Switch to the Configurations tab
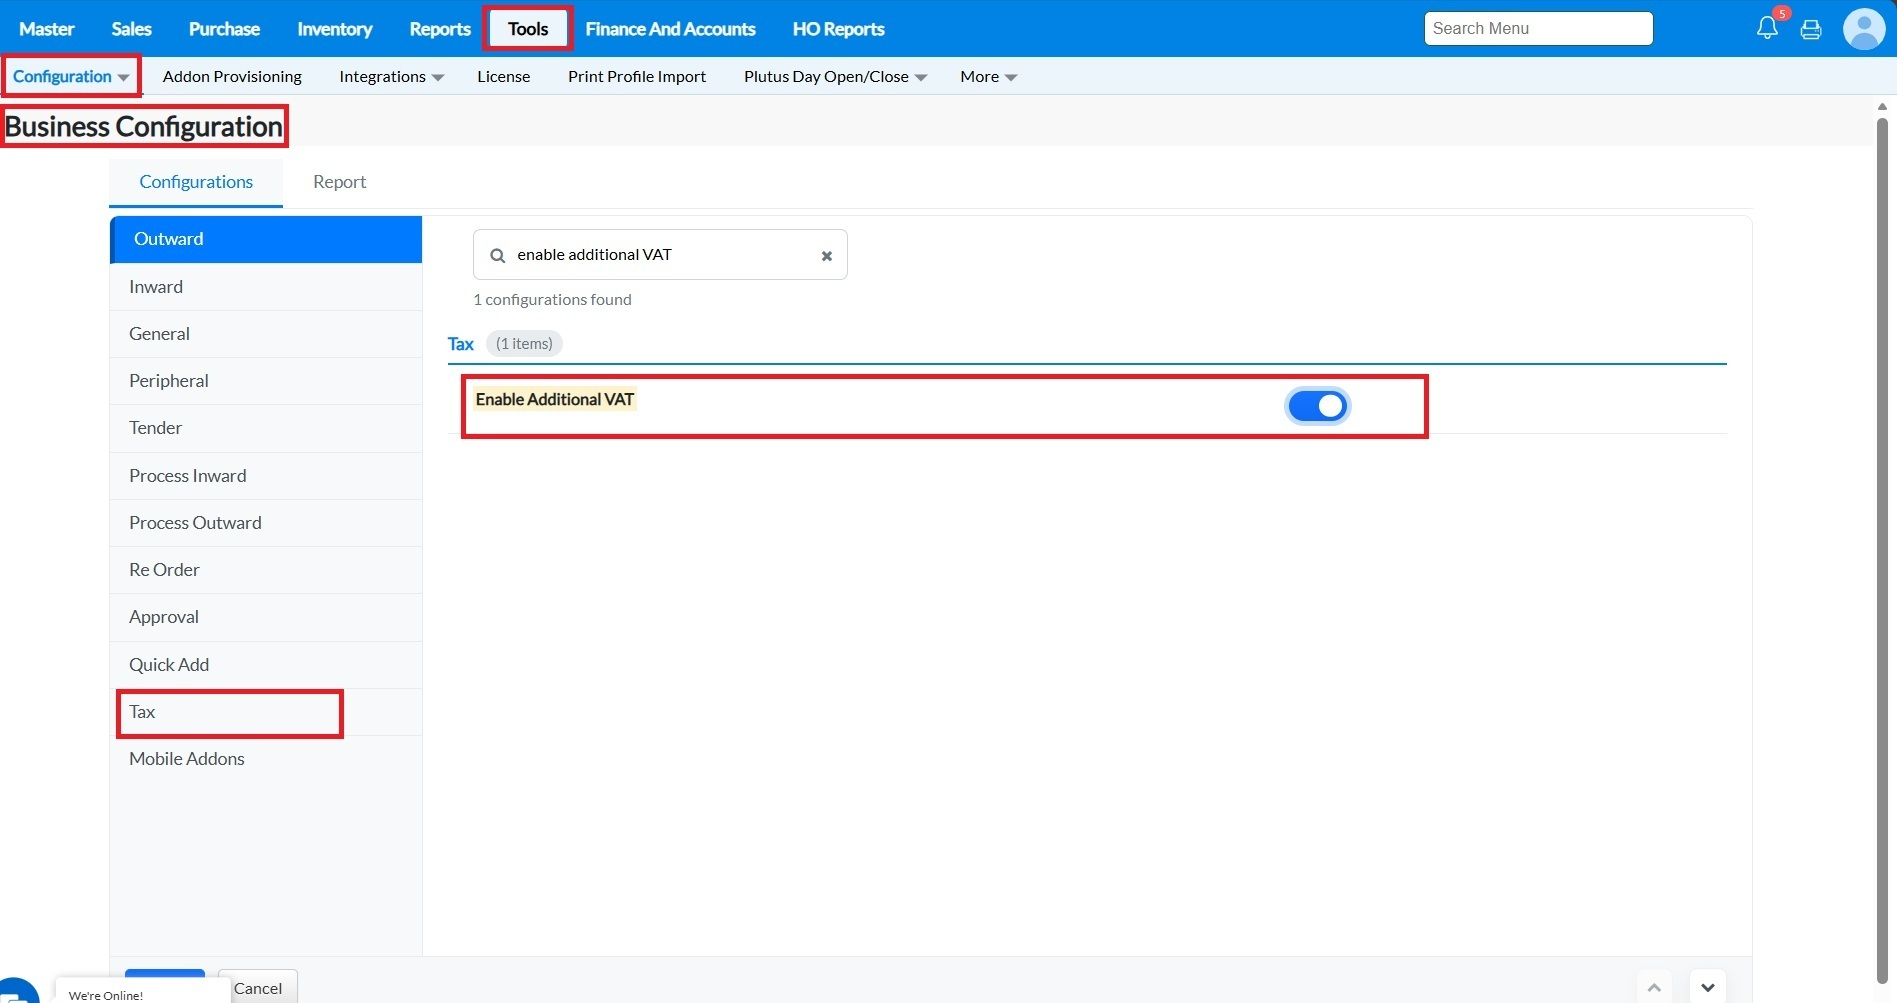Screen dimensions: 1897x1003 click(196, 182)
